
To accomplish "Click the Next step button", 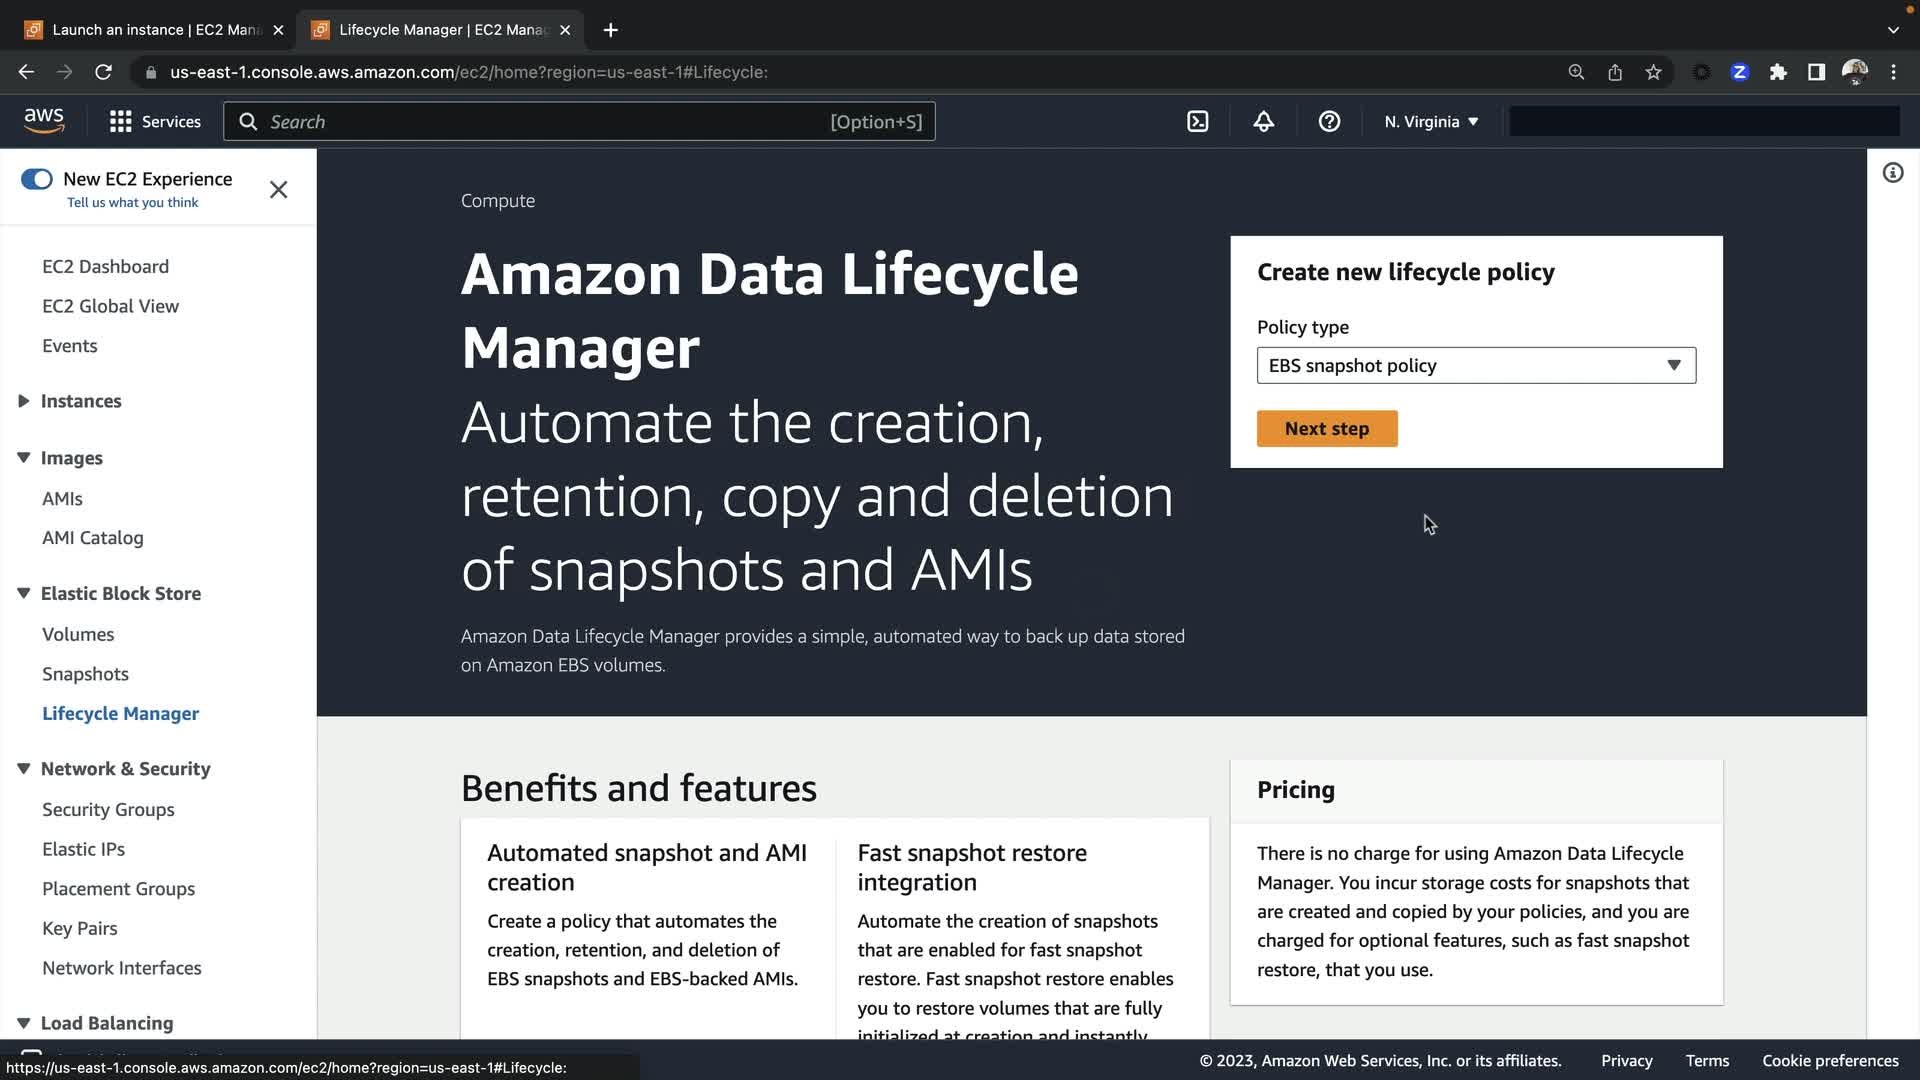I will pos(1326,428).
